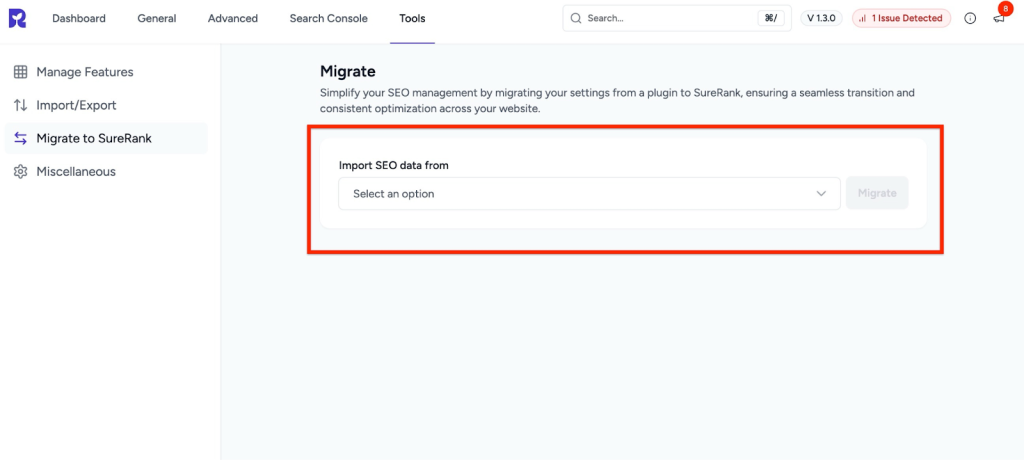Click the Manage Features grid icon
The width and height of the screenshot is (1024, 460).
21,72
